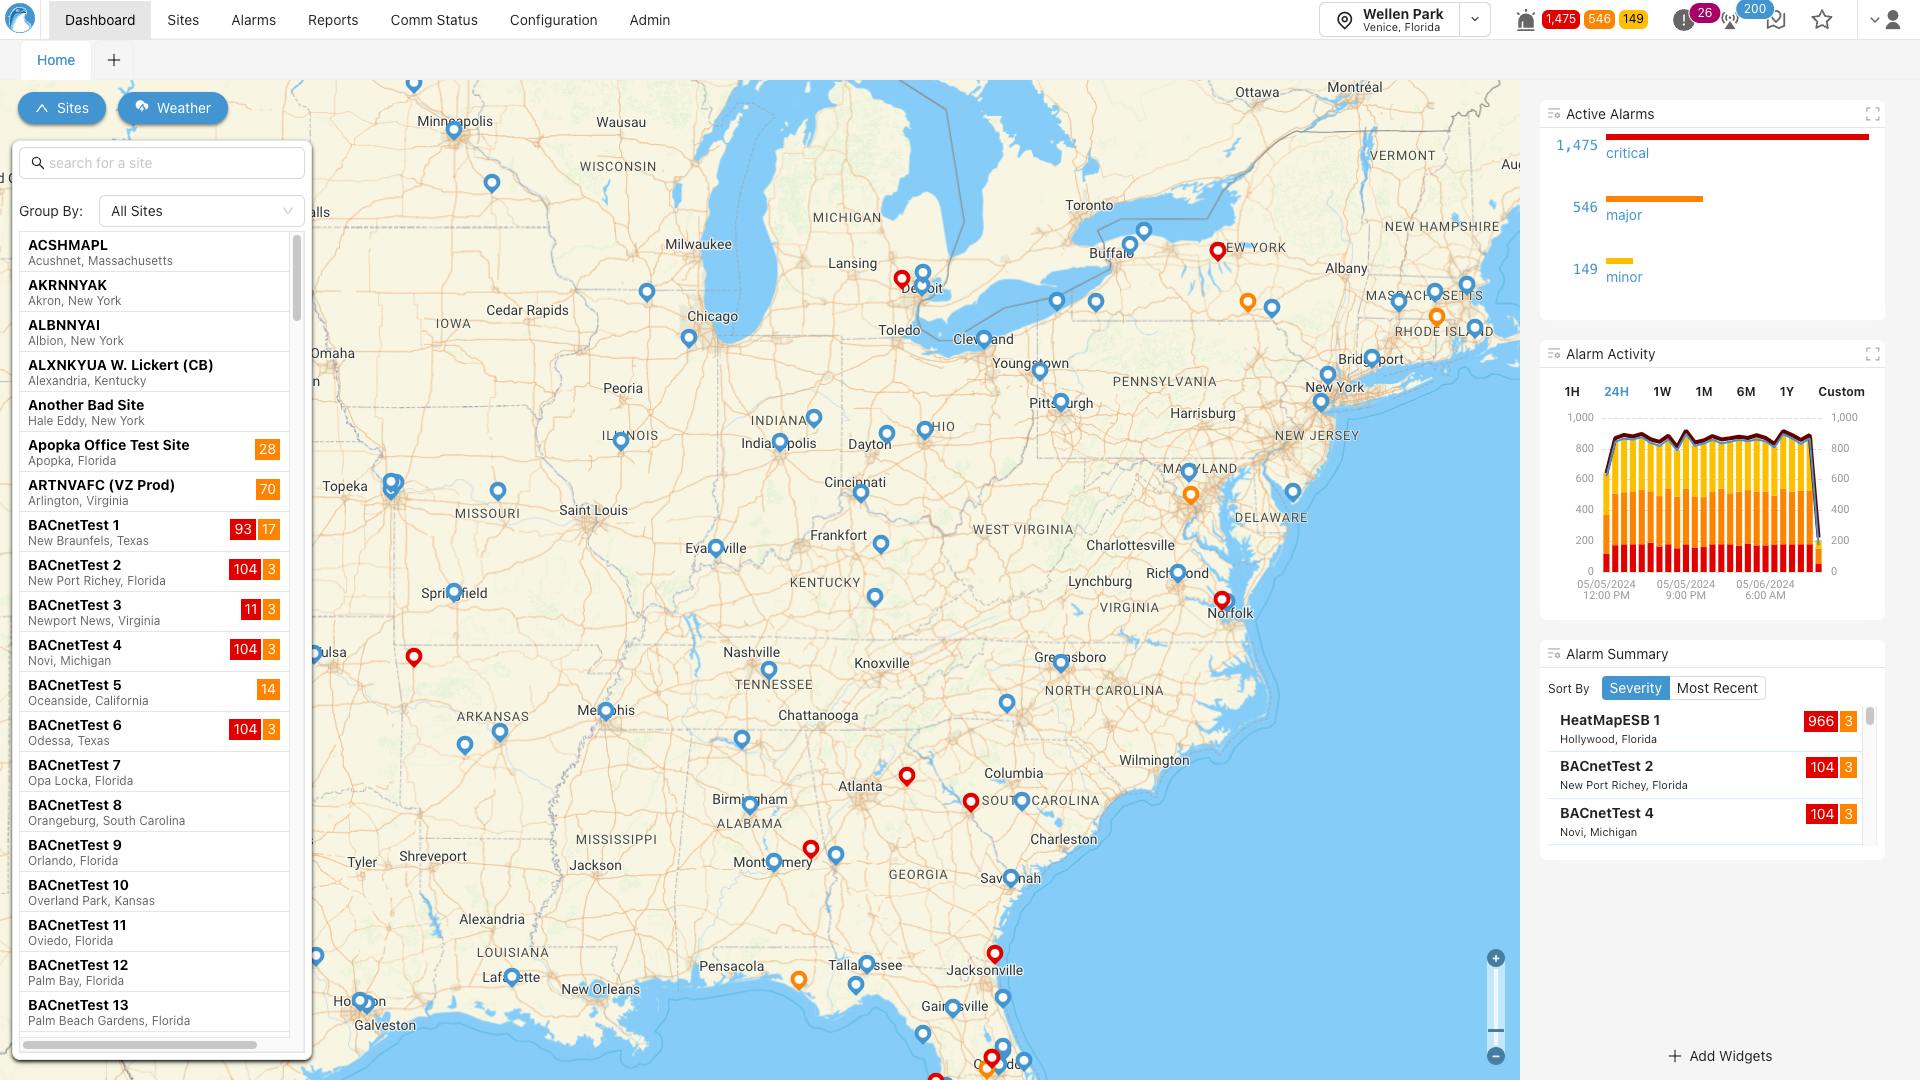
Task: Click the map zoom-in plus button
Action: (x=1496, y=958)
